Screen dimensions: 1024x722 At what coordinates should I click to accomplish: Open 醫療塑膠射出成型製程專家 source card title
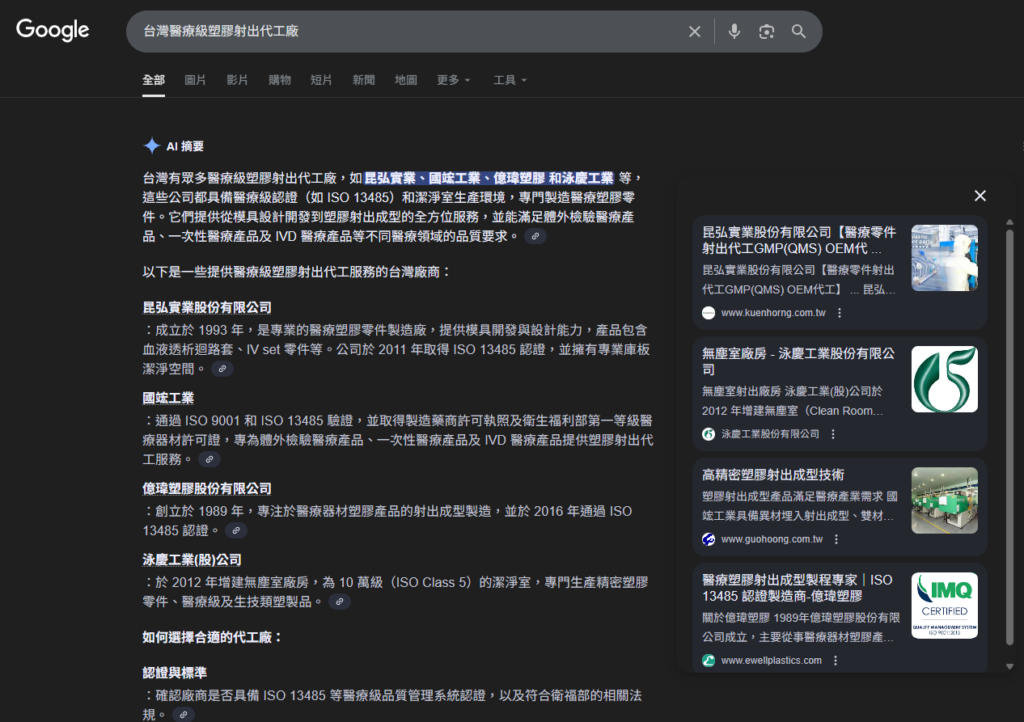pos(797,588)
